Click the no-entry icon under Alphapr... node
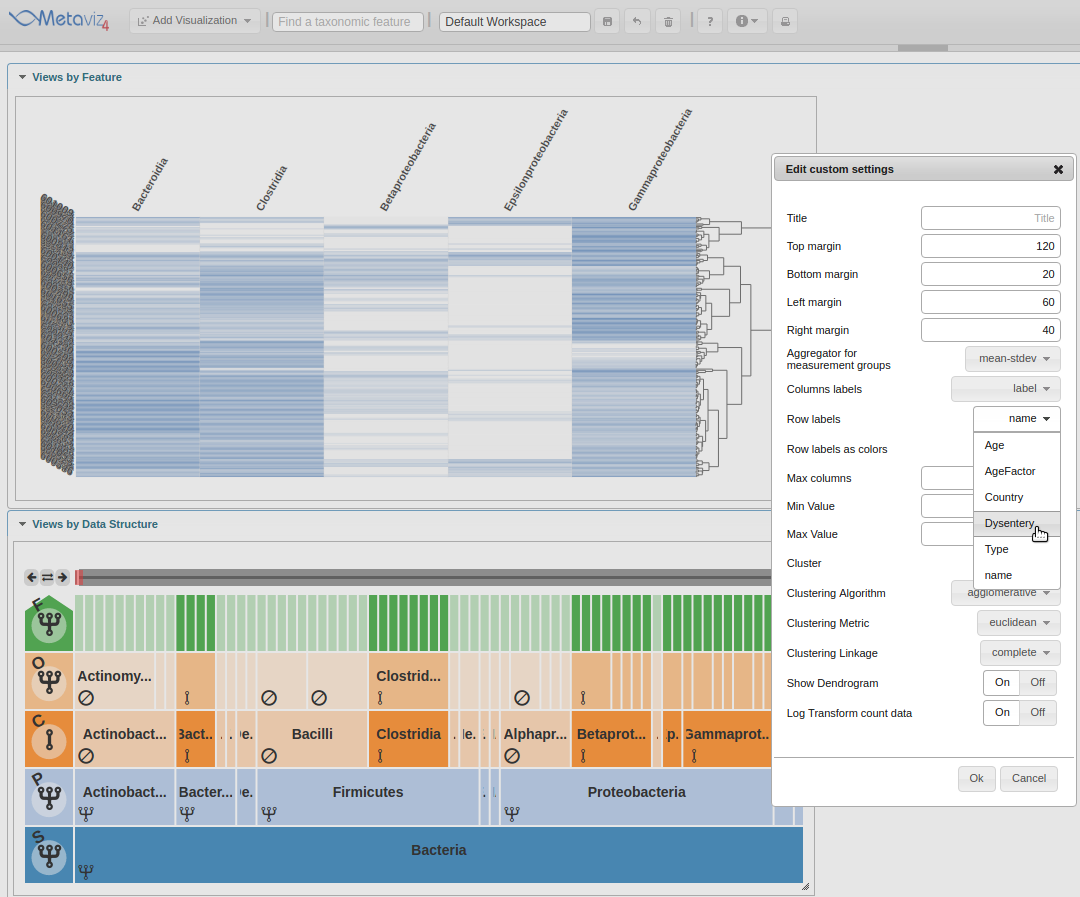1080x897 pixels. (512, 756)
